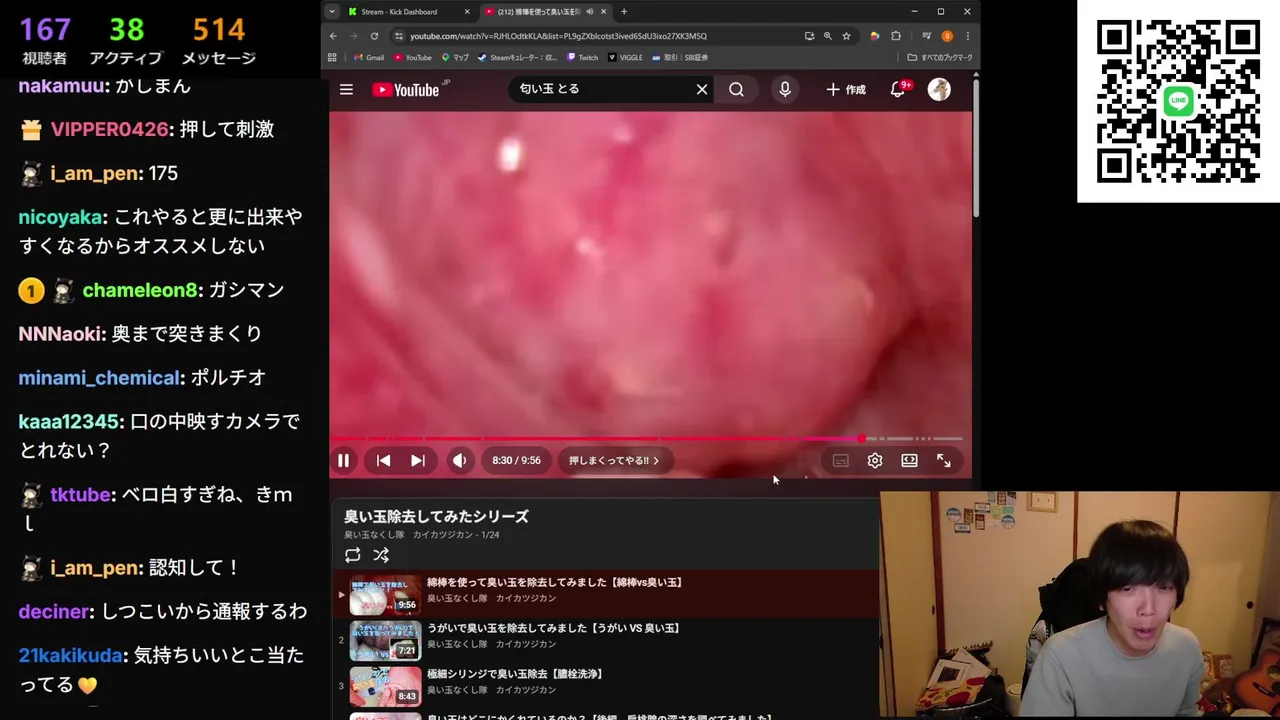Open すべてのブックマーク folder
This screenshot has height=720, width=1280.
940,58
